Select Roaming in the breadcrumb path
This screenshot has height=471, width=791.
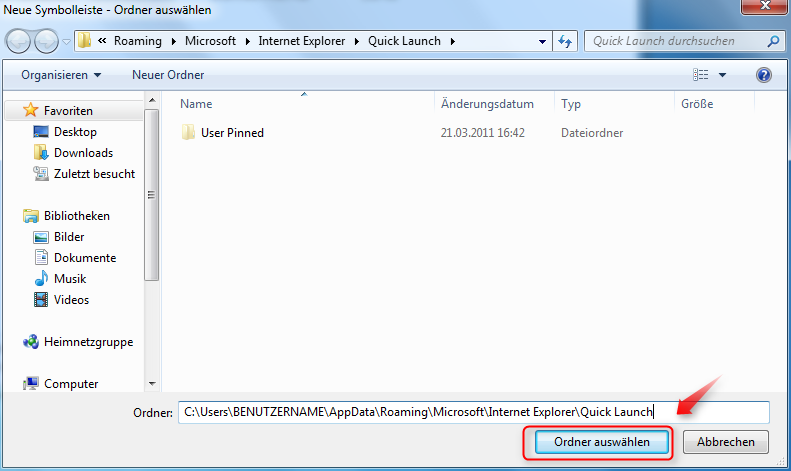(x=138, y=41)
